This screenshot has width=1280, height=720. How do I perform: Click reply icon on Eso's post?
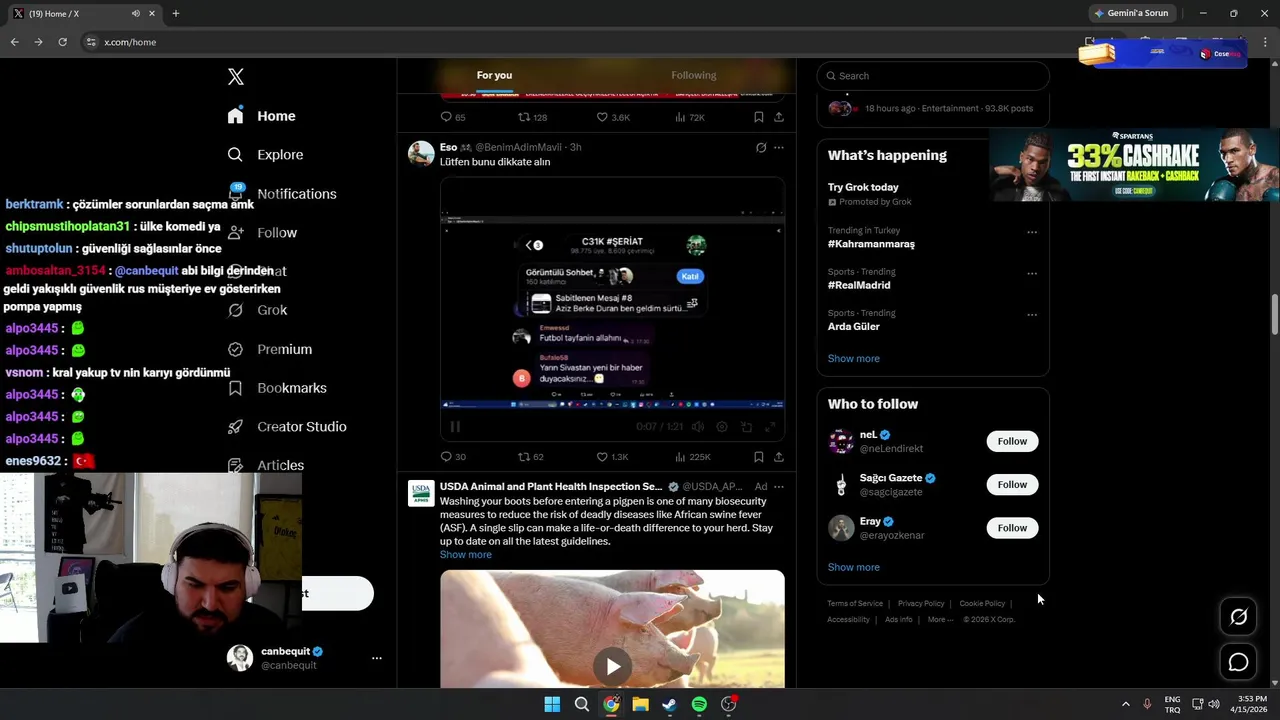pyautogui.click(x=447, y=457)
